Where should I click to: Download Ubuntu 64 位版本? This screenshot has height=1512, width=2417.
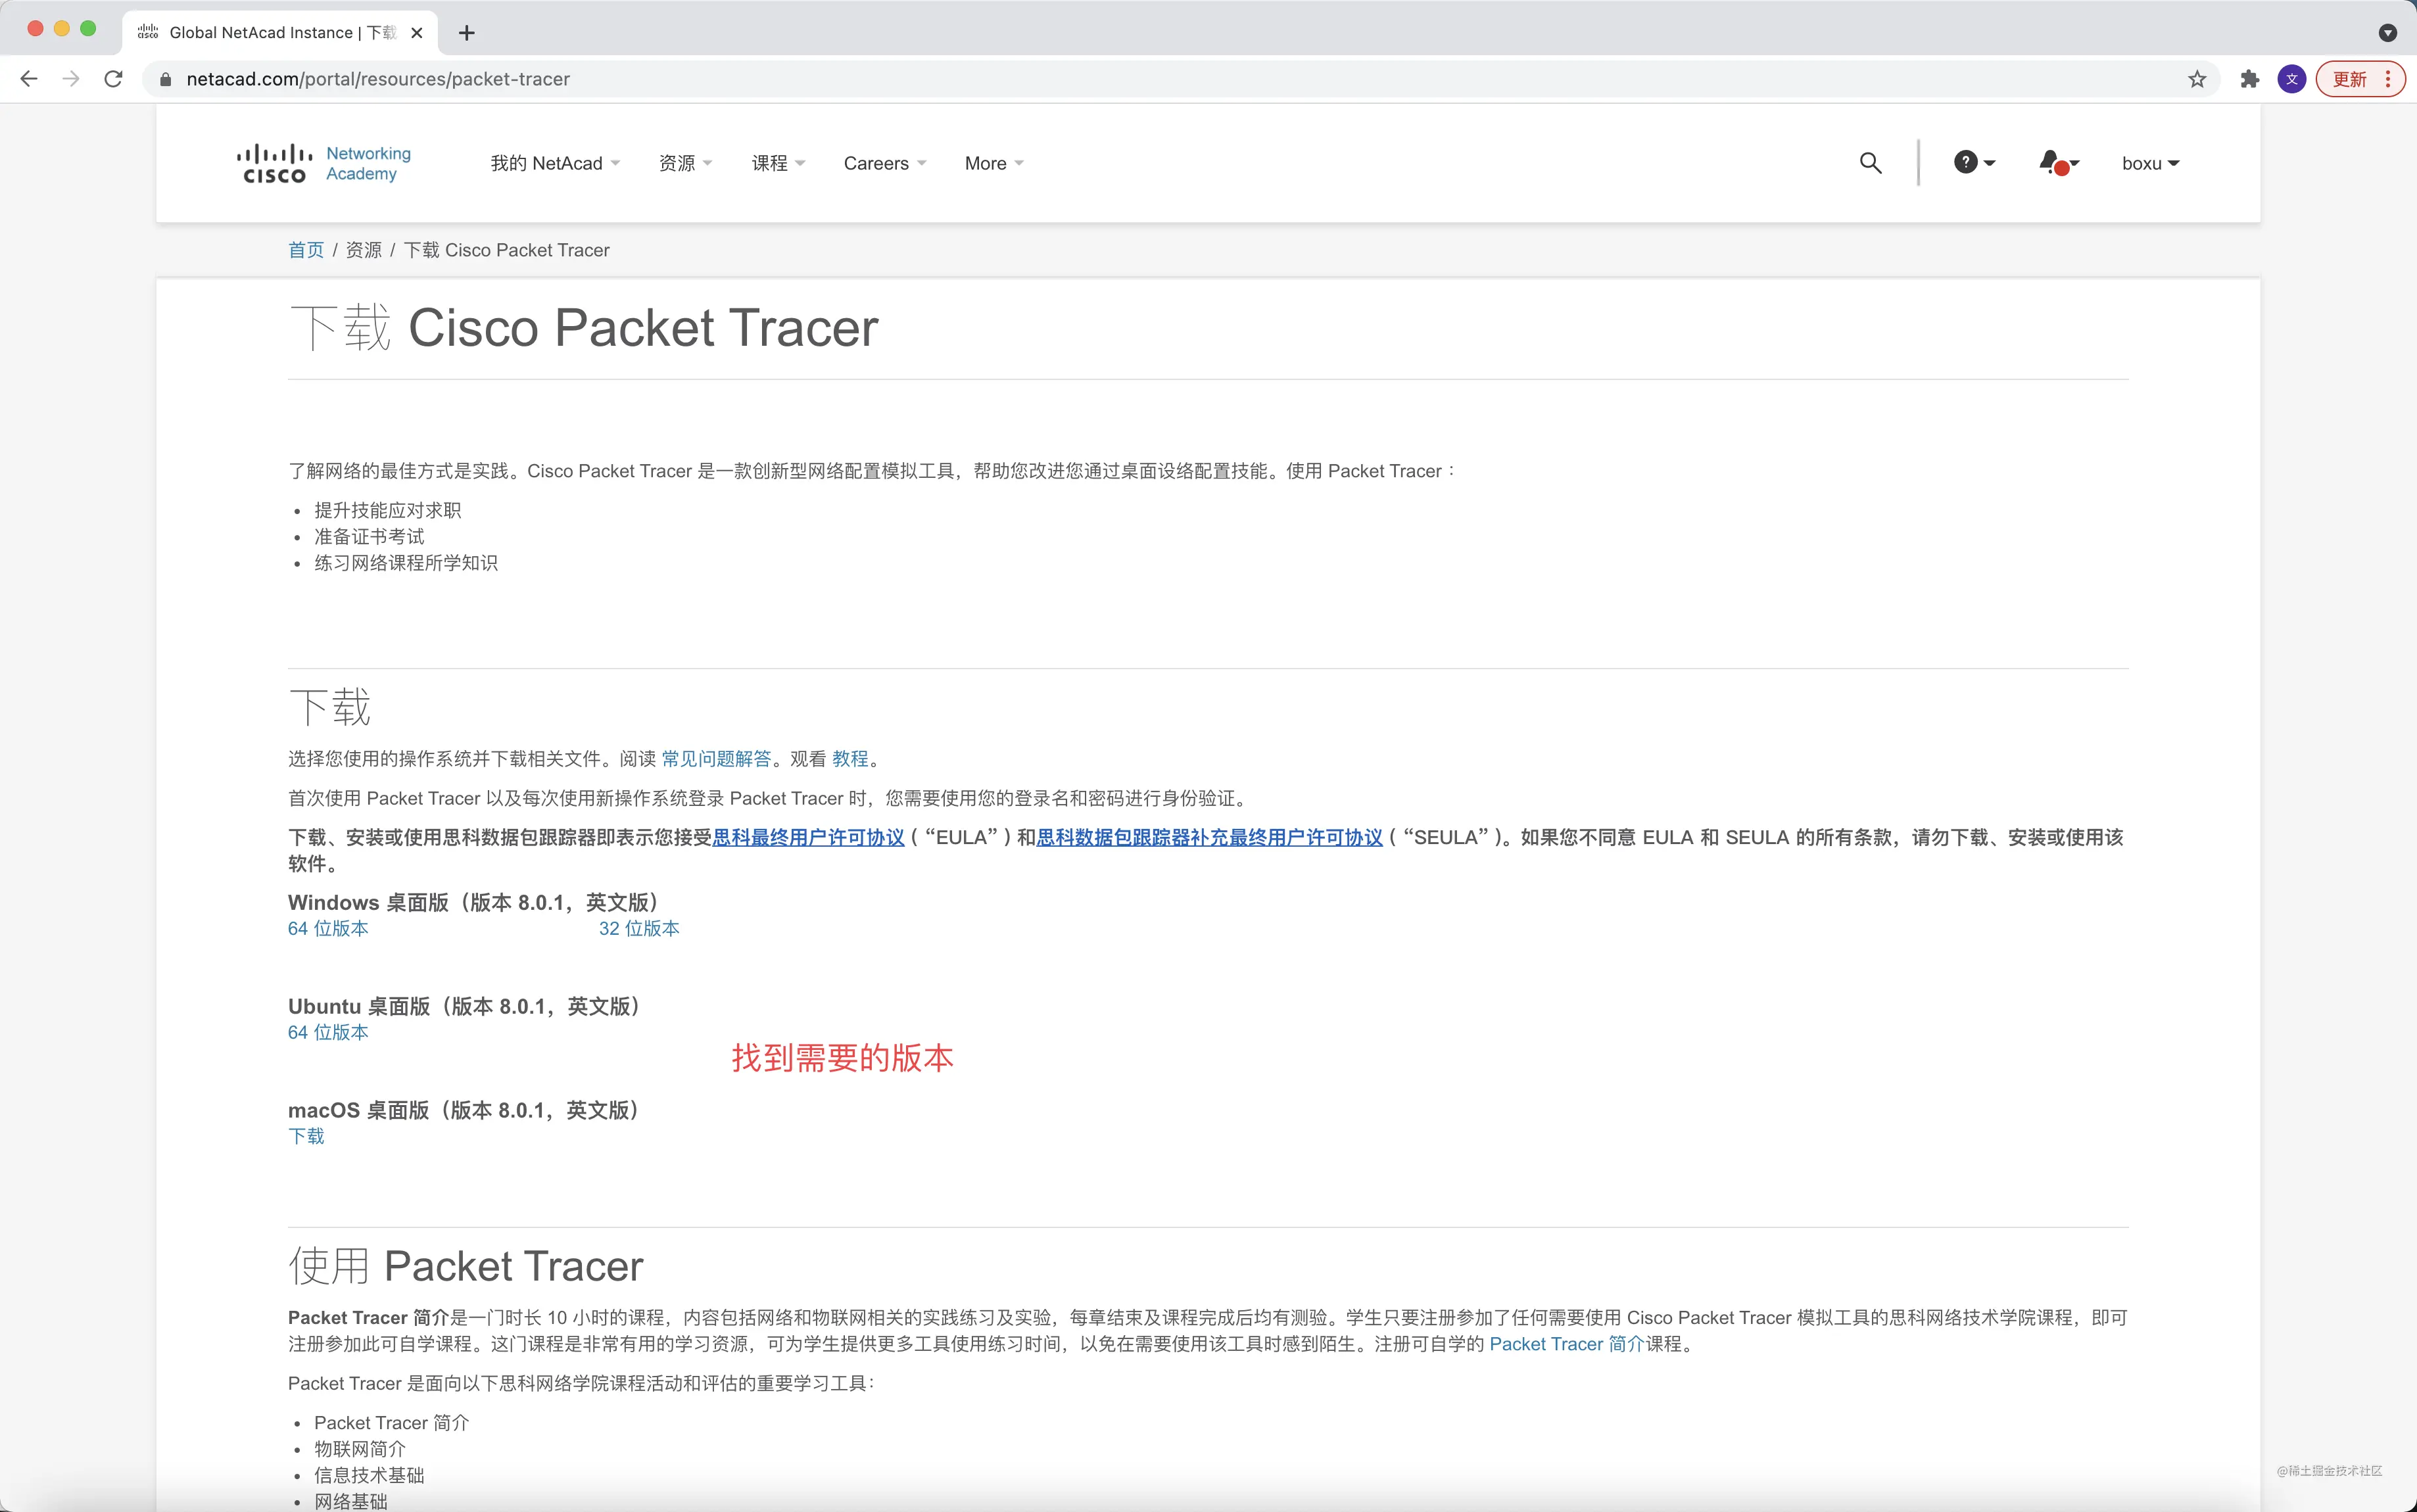(328, 1033)
